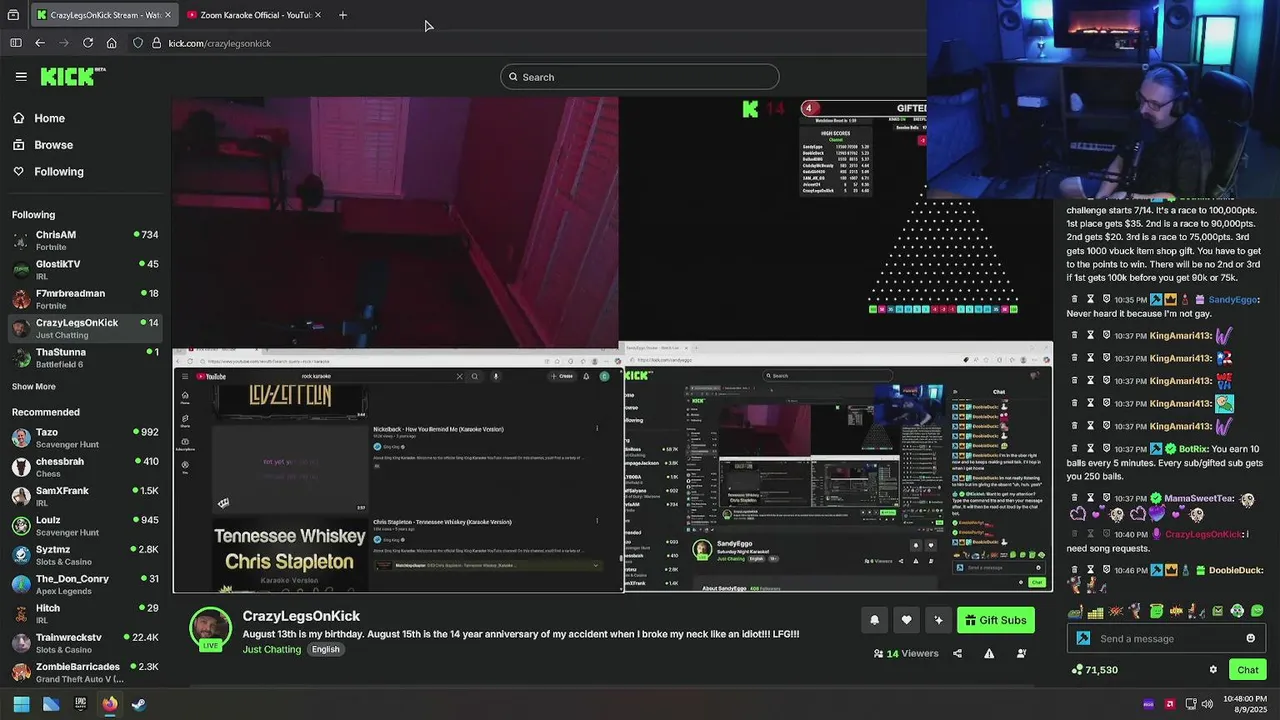
Task: Select the CrazyLegsOnKick Stream tab
Action: click(103, 15)
